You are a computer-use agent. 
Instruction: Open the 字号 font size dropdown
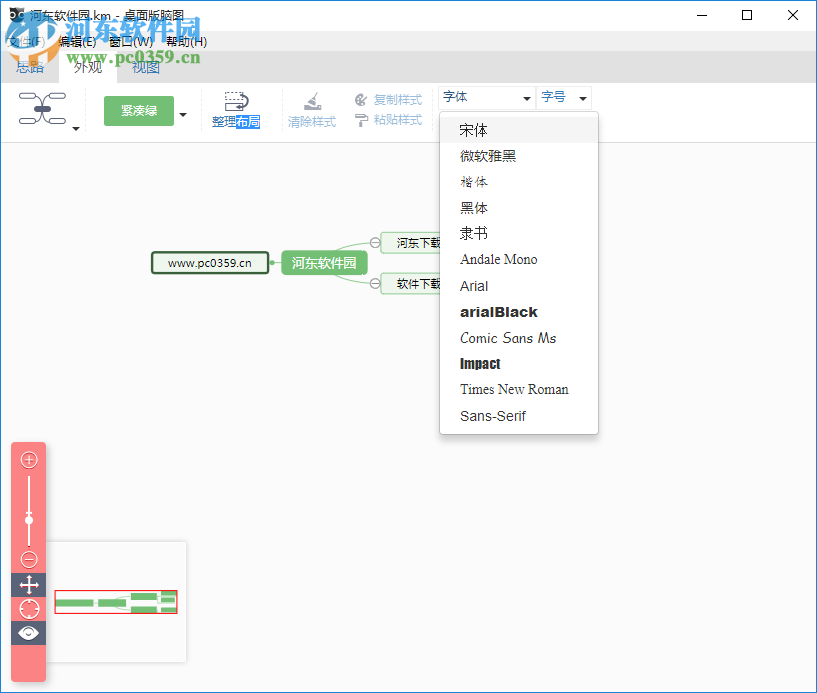click(563, 97)
